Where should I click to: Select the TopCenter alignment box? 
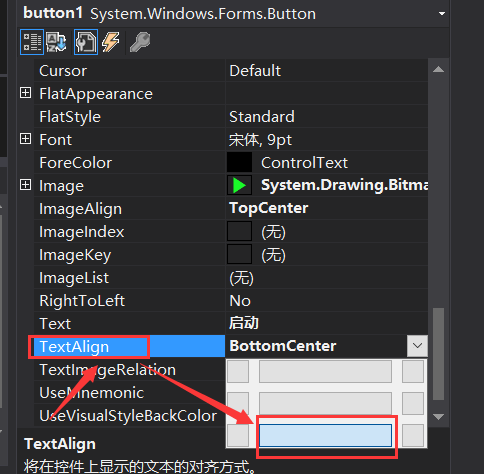point(325,371)
